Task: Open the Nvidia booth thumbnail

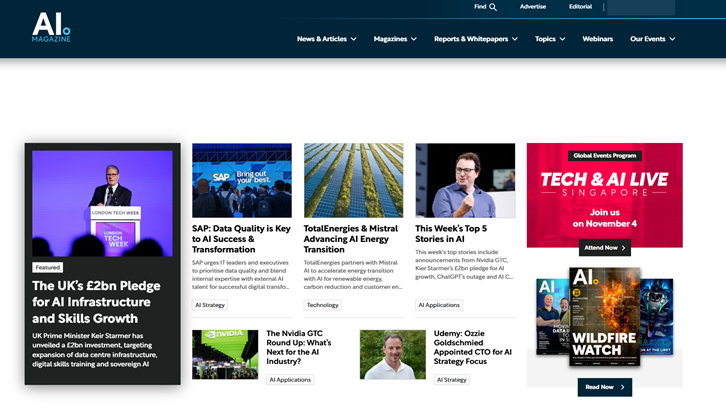Action: click(225, 354)
